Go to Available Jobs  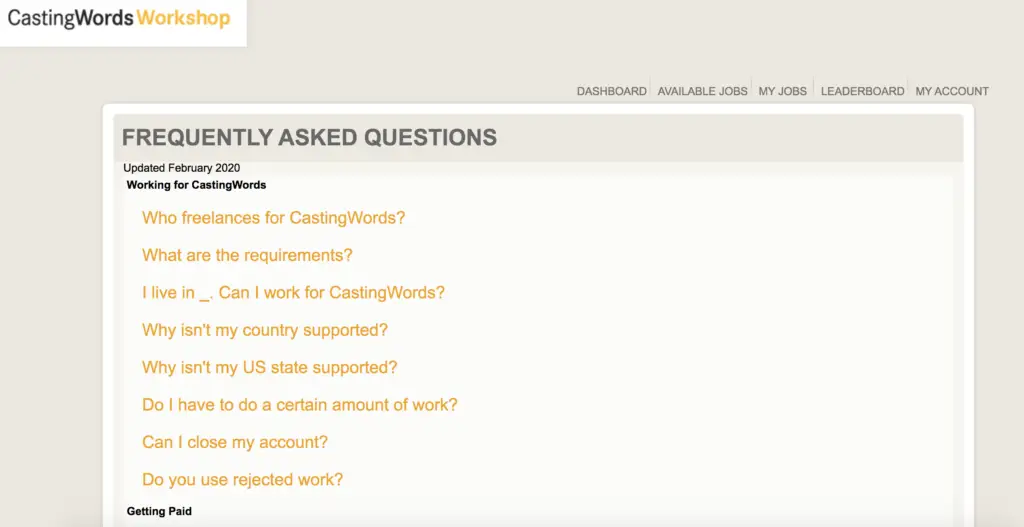tap(702, 91)
